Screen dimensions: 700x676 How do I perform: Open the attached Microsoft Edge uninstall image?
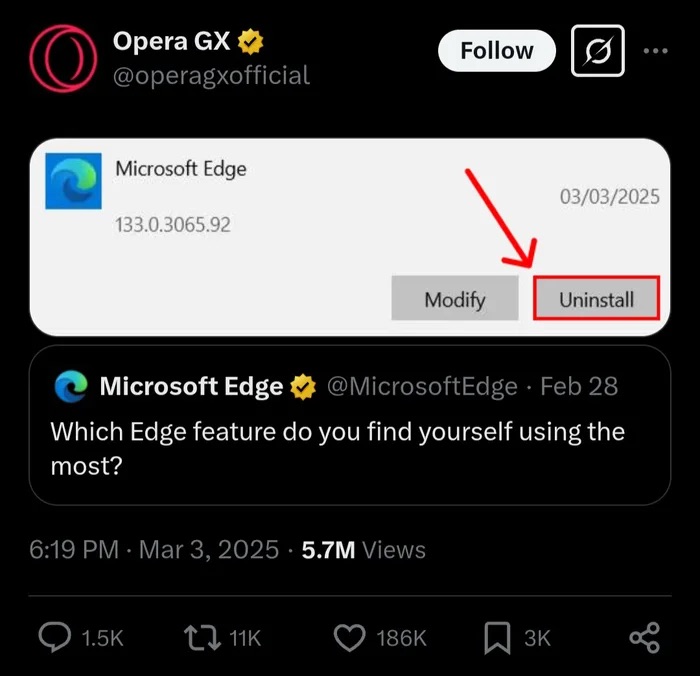click(349, 236)
